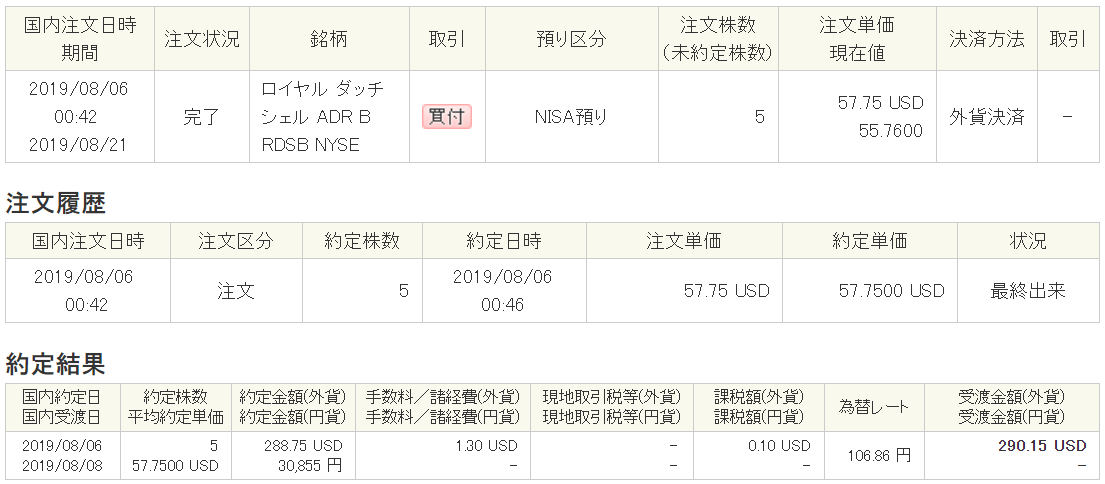Click the 注文区分 header in order history

[235, 241]
